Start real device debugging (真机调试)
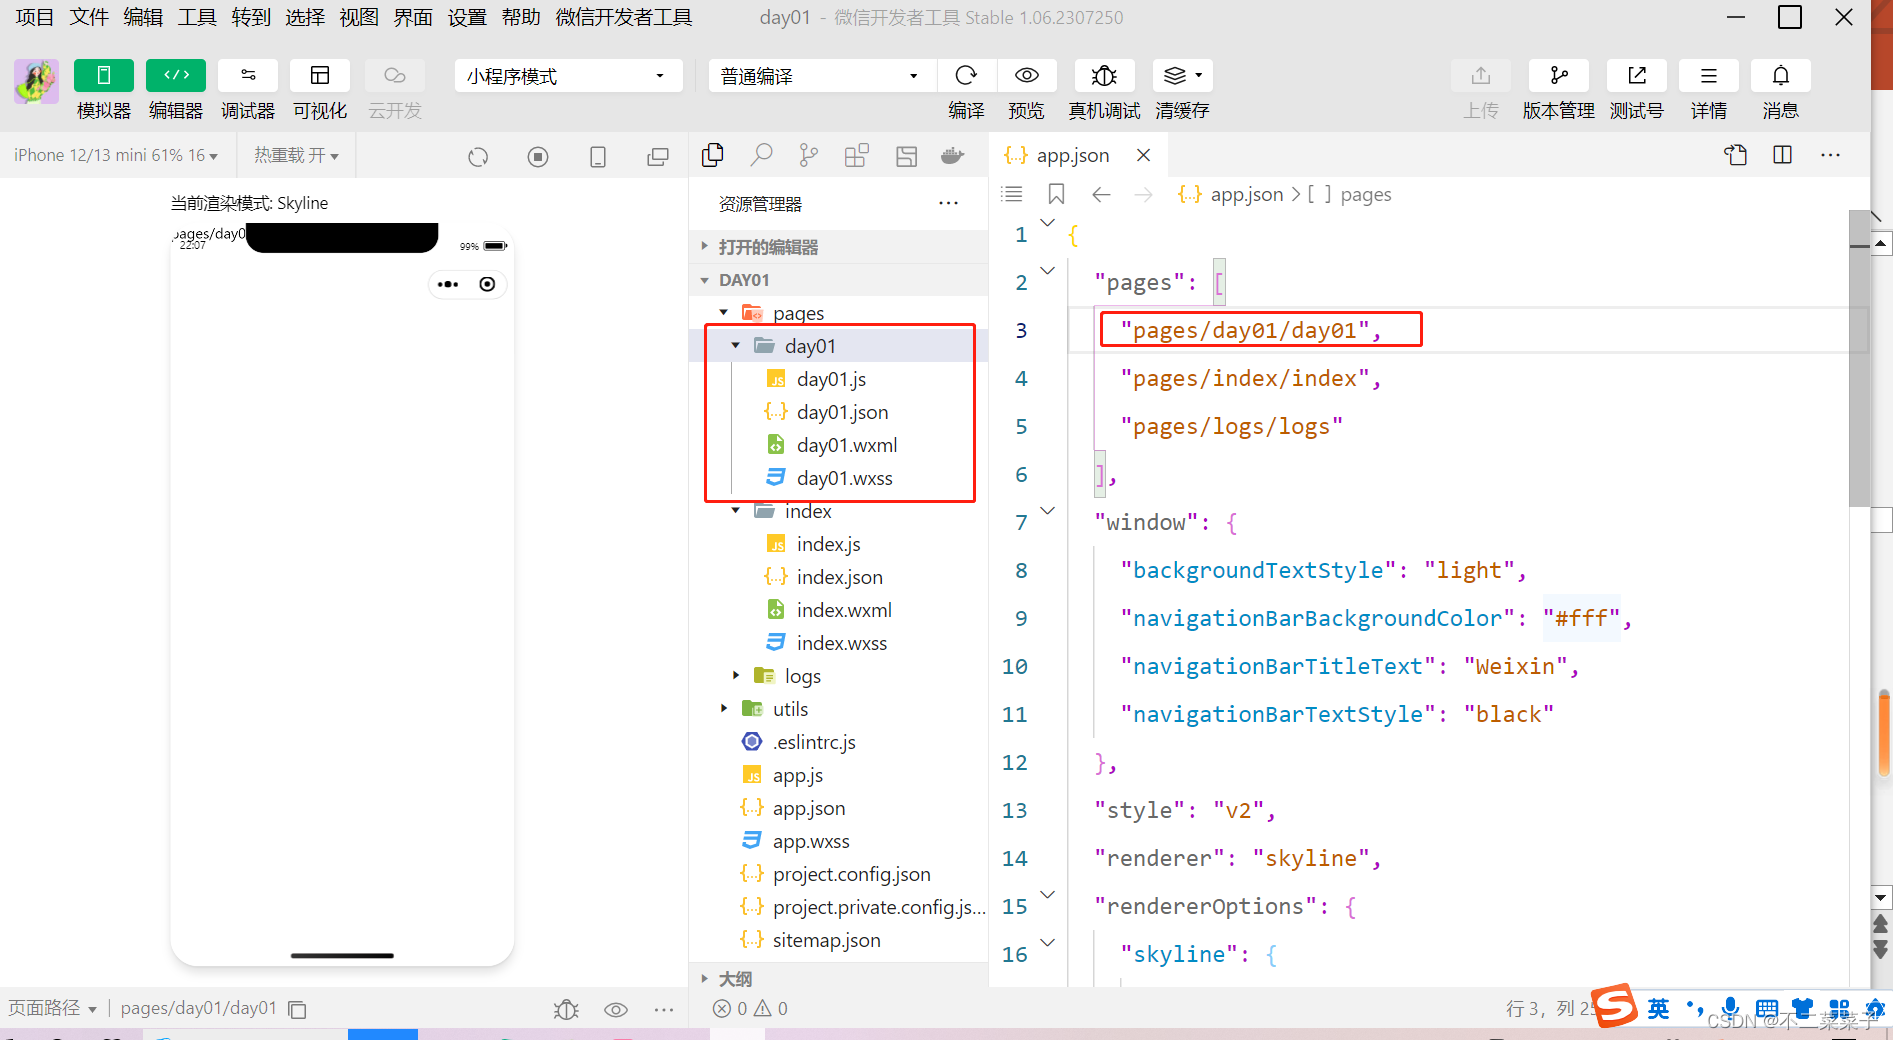Image resolution: width=1893 pixels, height=1040 pixels. [1104, 76]
